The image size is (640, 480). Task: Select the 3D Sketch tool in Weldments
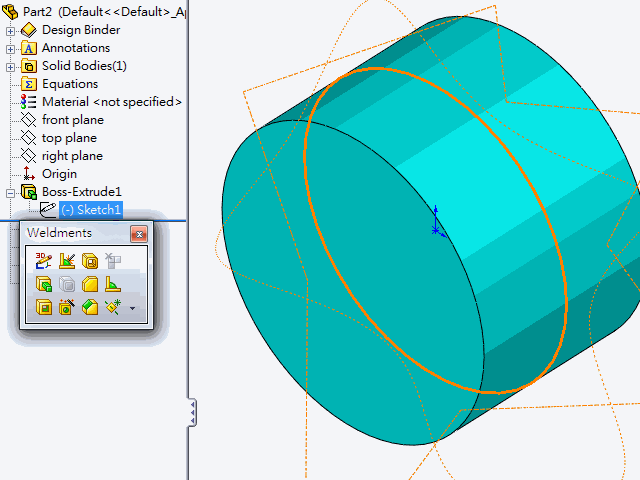coord(43,260)
